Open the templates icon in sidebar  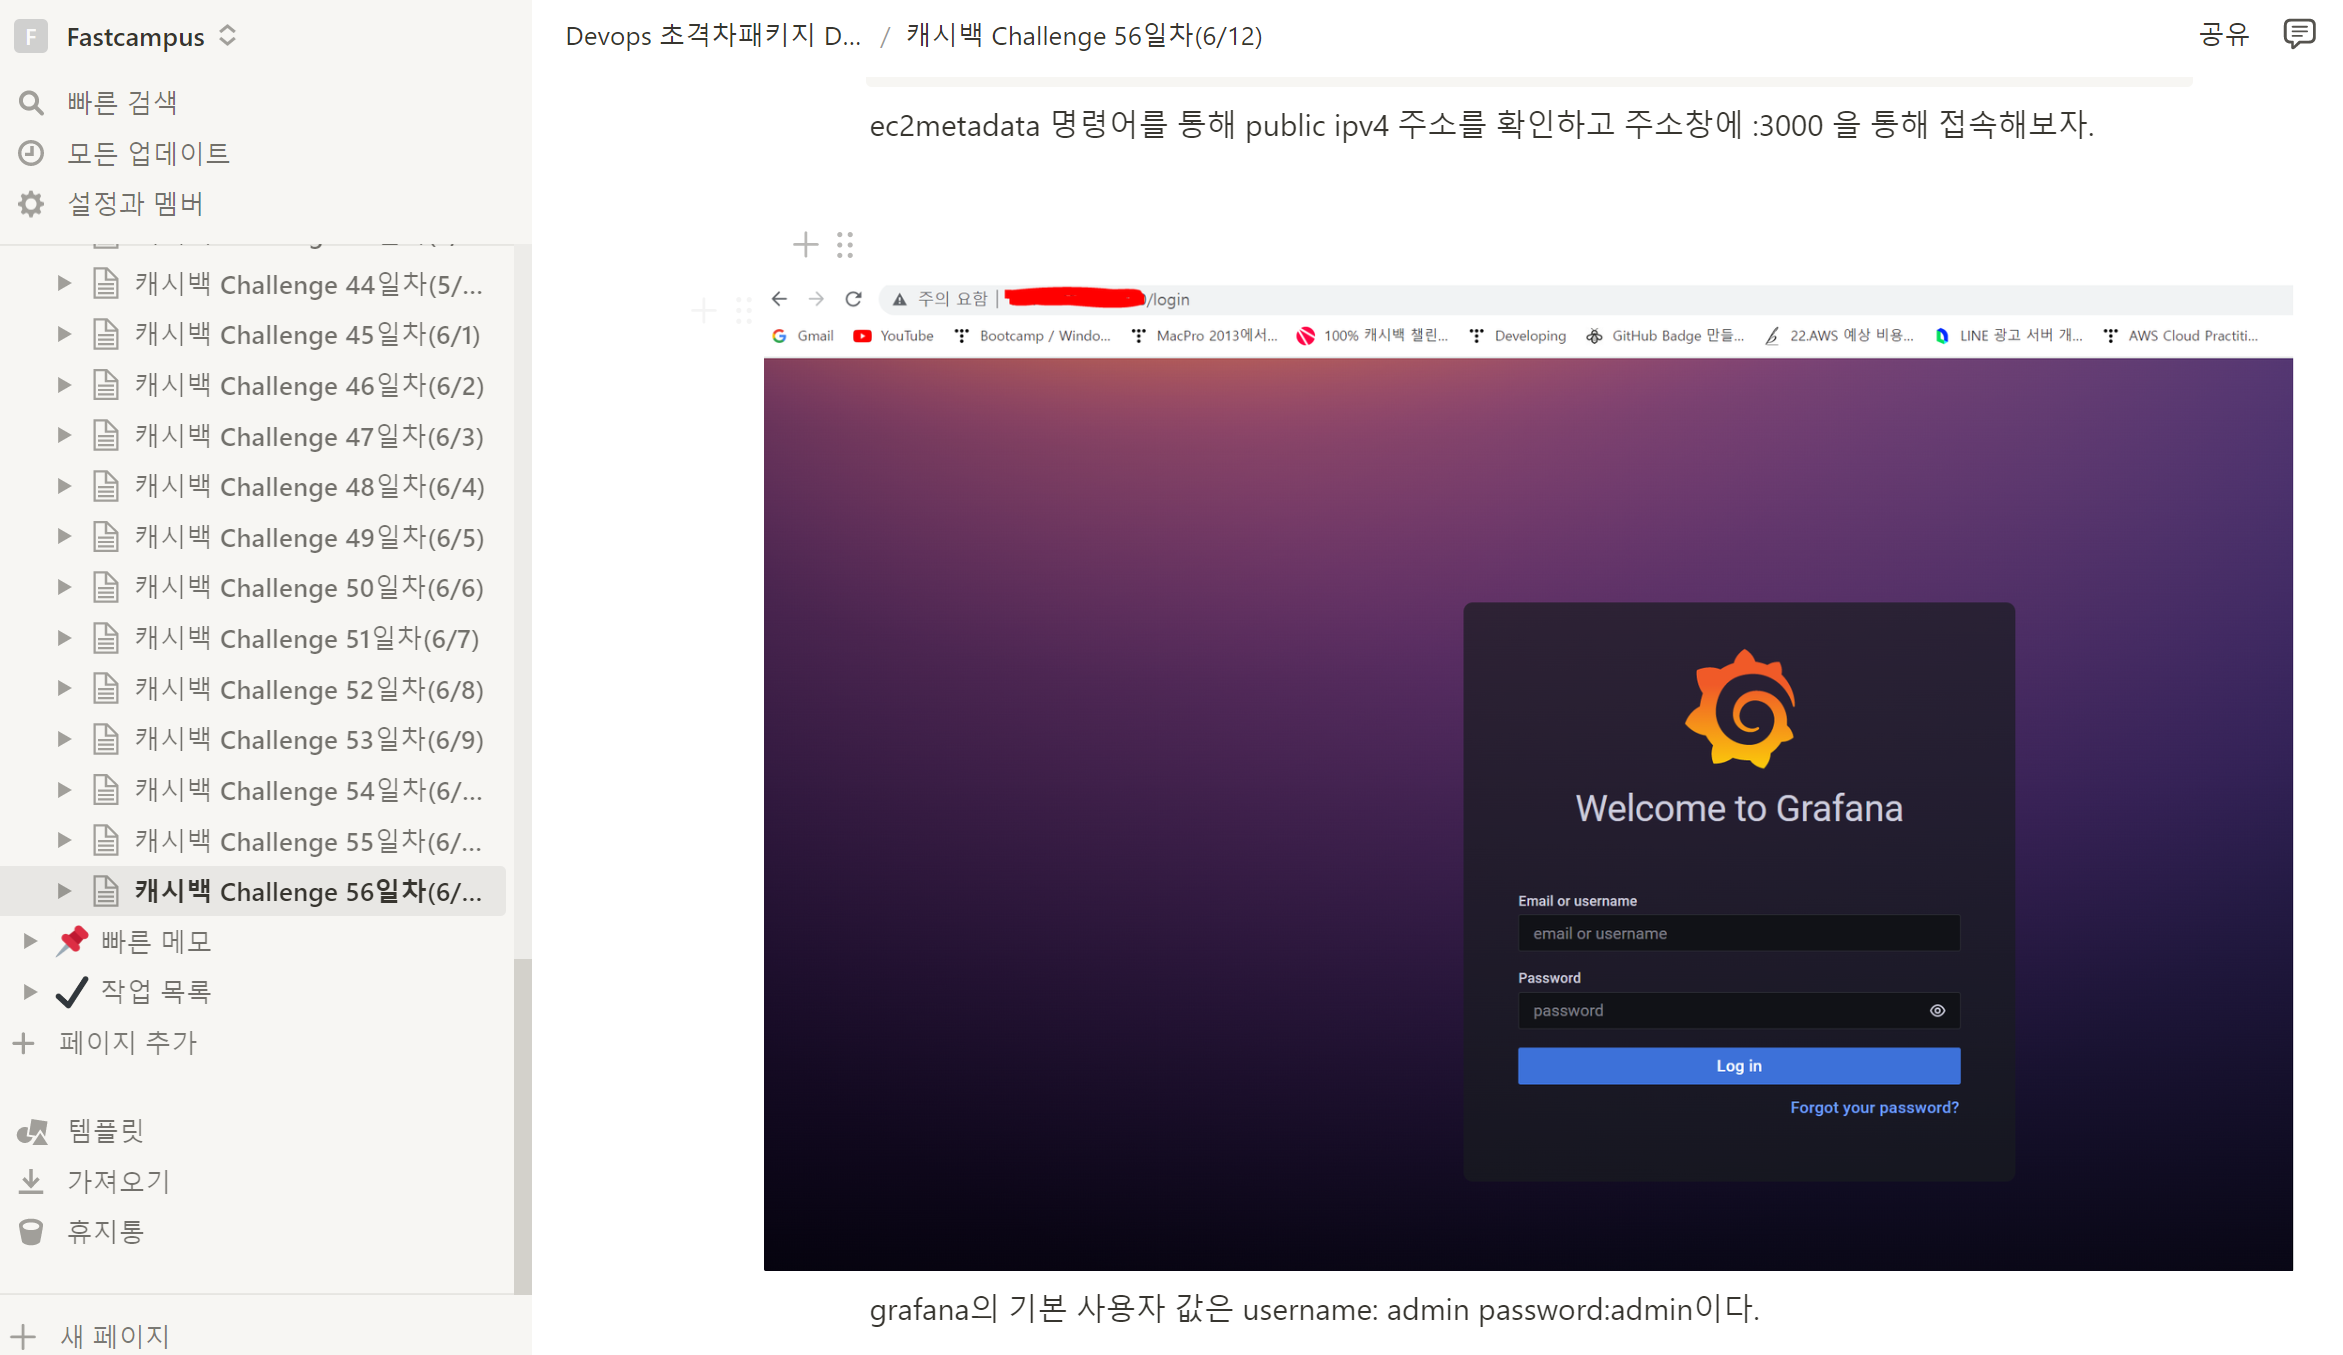[31, 1131]
